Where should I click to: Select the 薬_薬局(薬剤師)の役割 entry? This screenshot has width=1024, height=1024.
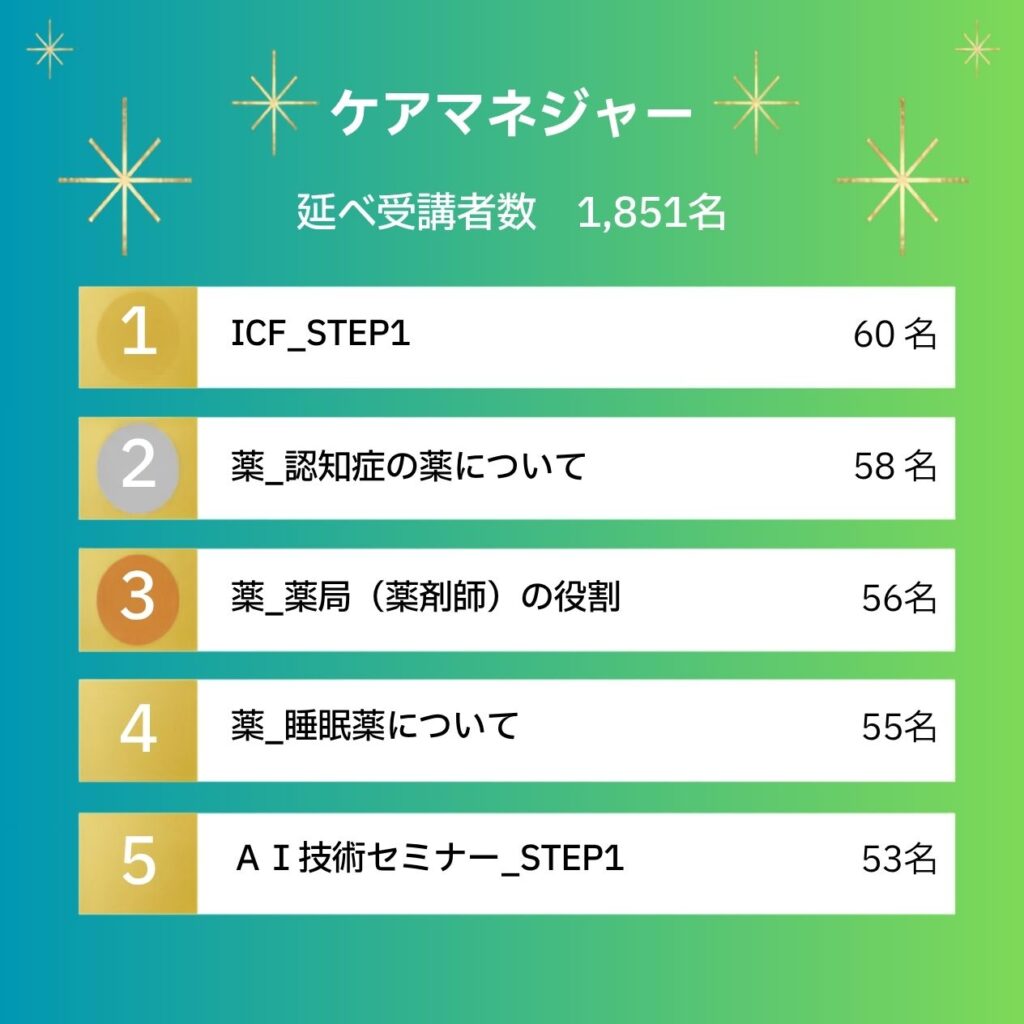click(x=425, y=597)
